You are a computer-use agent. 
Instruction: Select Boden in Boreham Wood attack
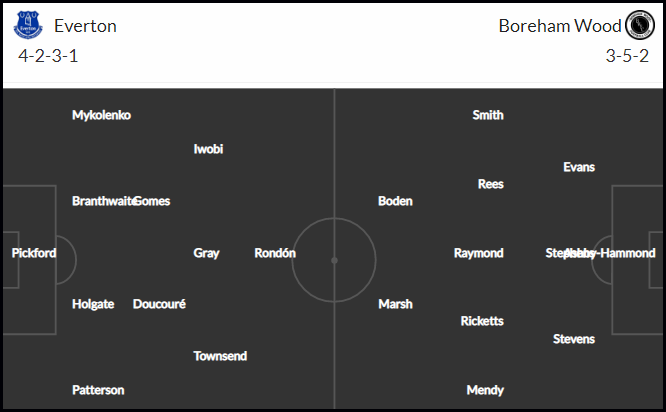tap(395, 201)
